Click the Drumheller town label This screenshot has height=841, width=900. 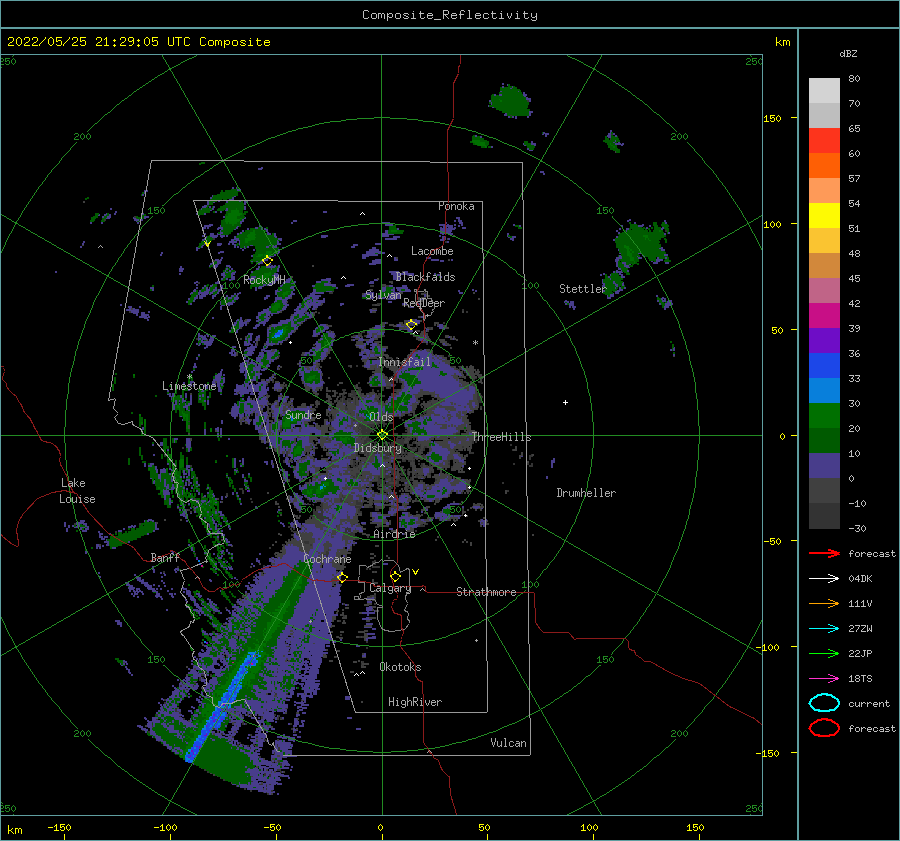point(586,493)
